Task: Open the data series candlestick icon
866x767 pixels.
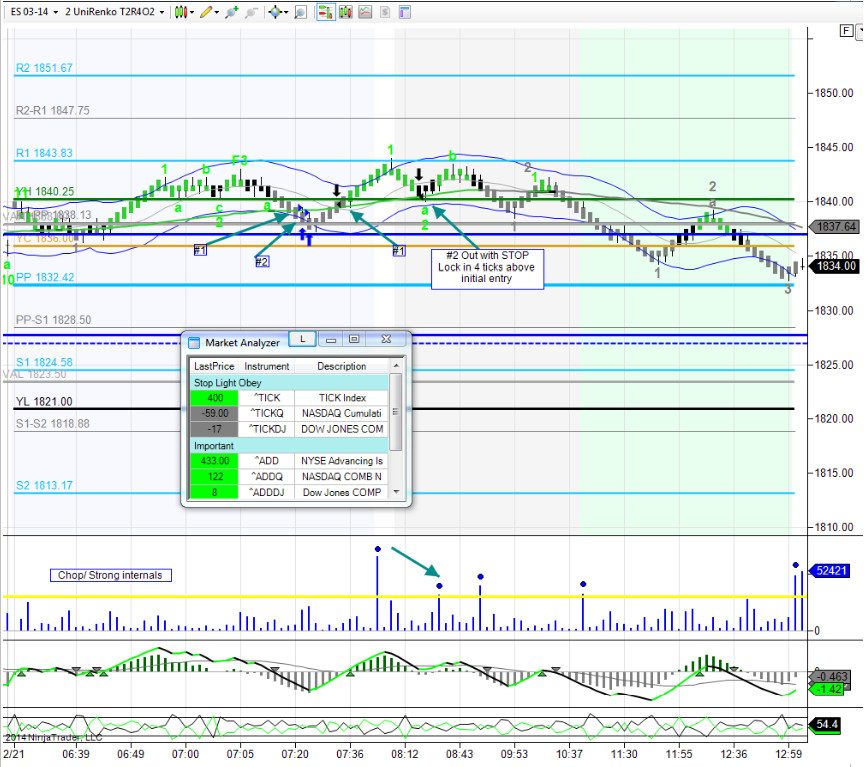Action: [x=346, y=12]
